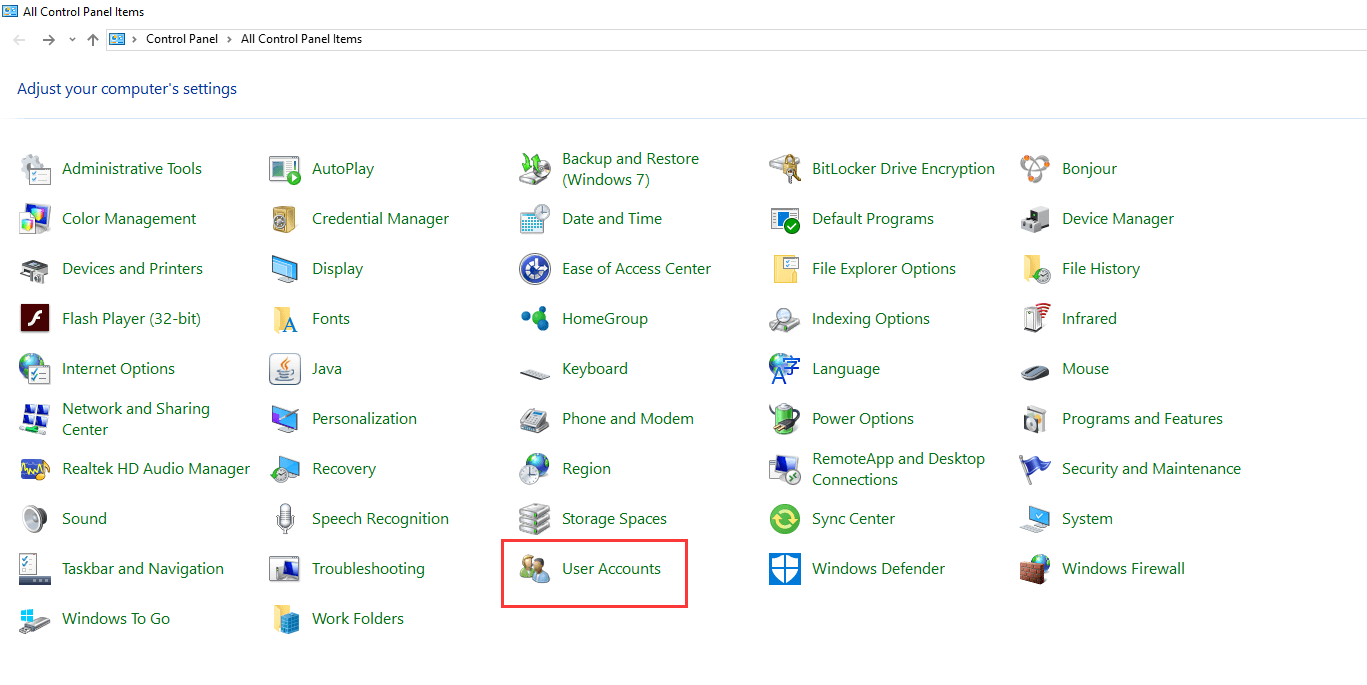
Task: Open the Power Options battery icon
Action: [x=785, y=419]
